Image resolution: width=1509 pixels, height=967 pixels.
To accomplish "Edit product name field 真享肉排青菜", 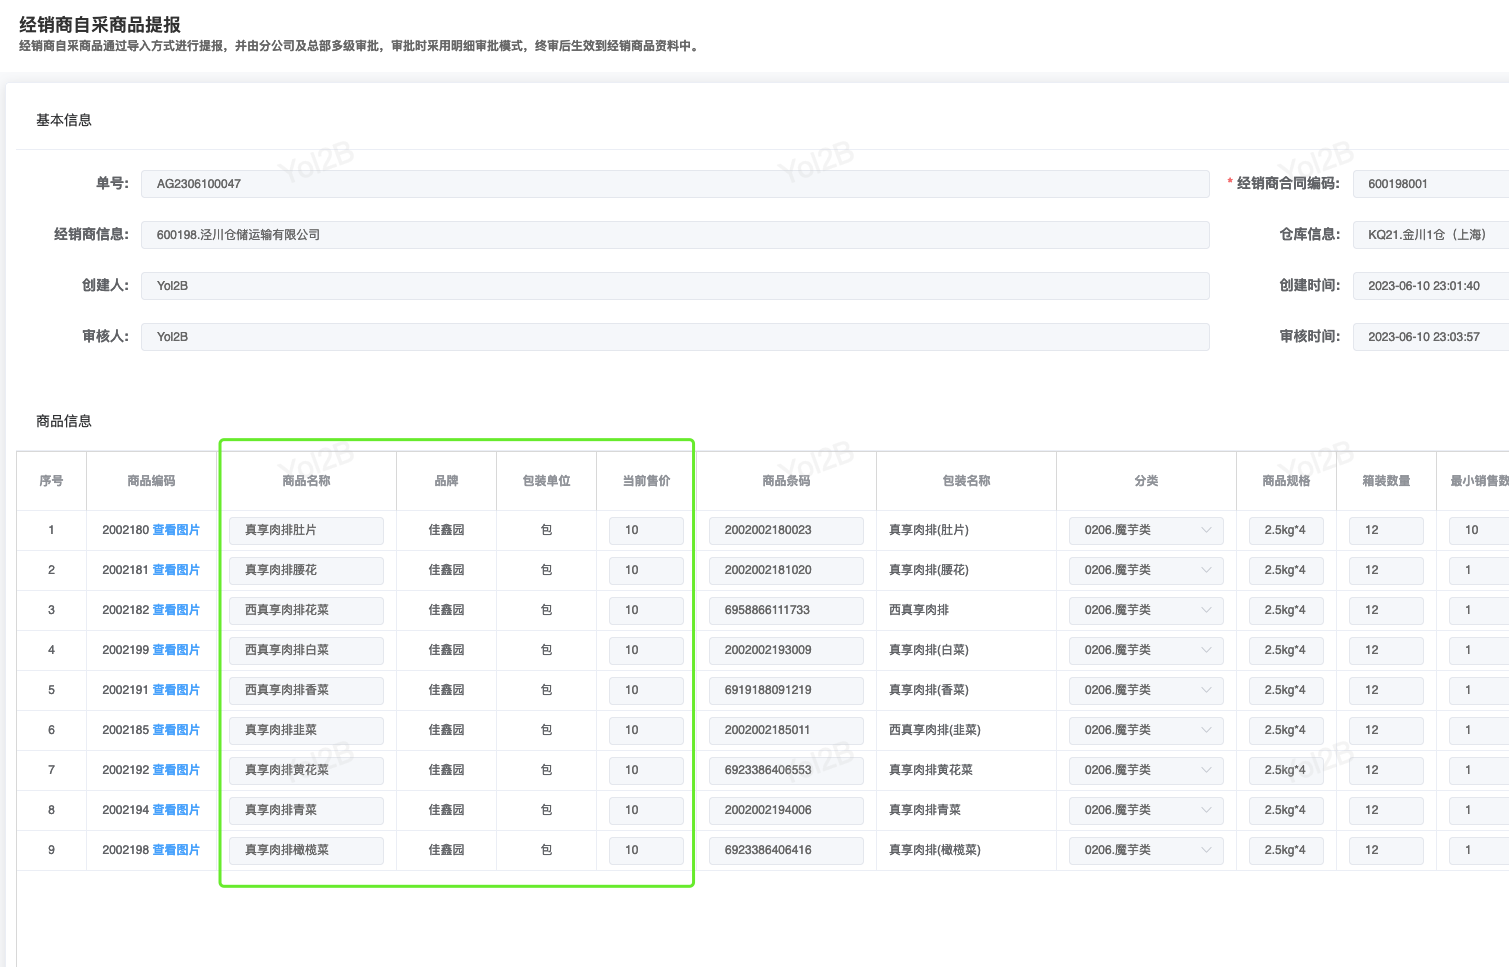I will click(x=306, y=810).
